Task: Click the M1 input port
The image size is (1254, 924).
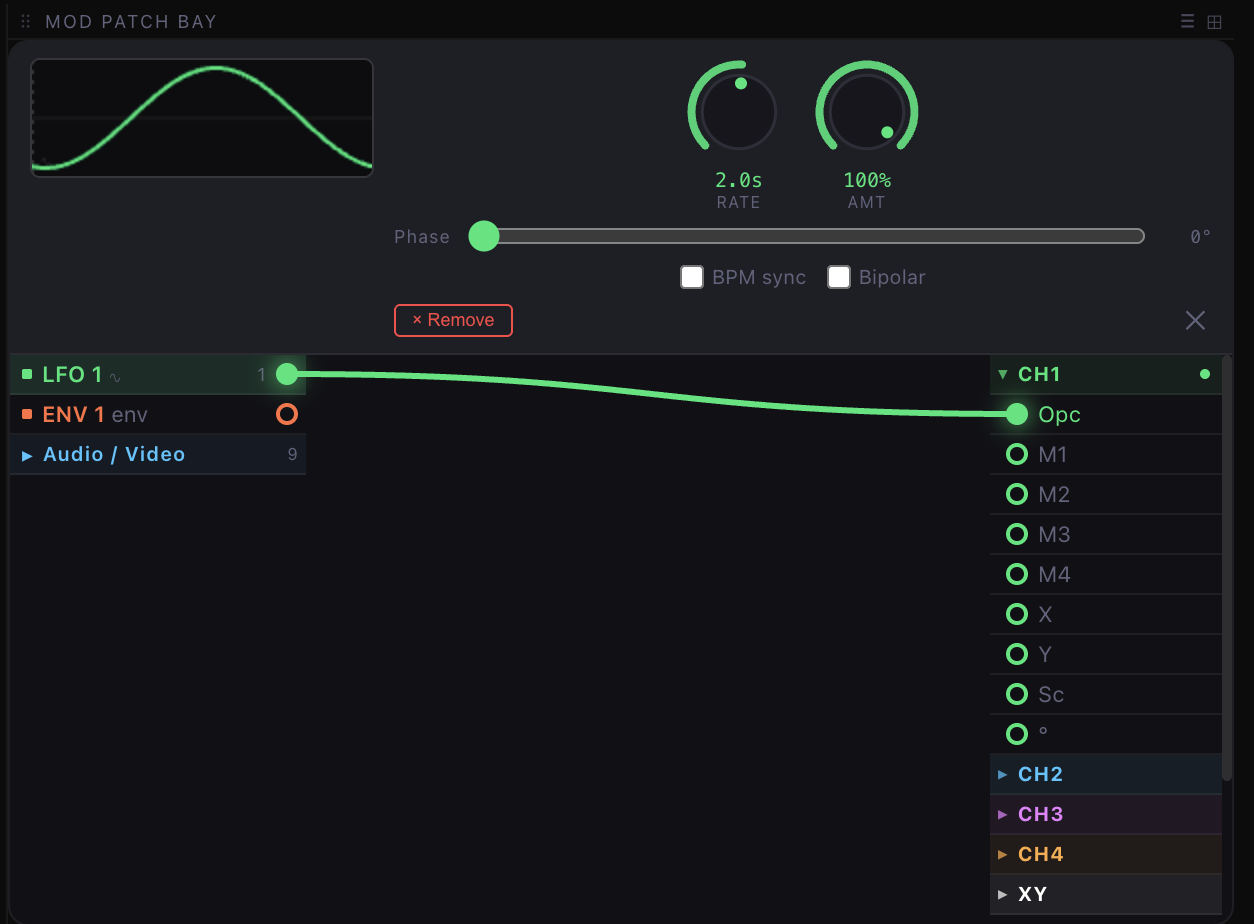Action: pos(1017,454)
